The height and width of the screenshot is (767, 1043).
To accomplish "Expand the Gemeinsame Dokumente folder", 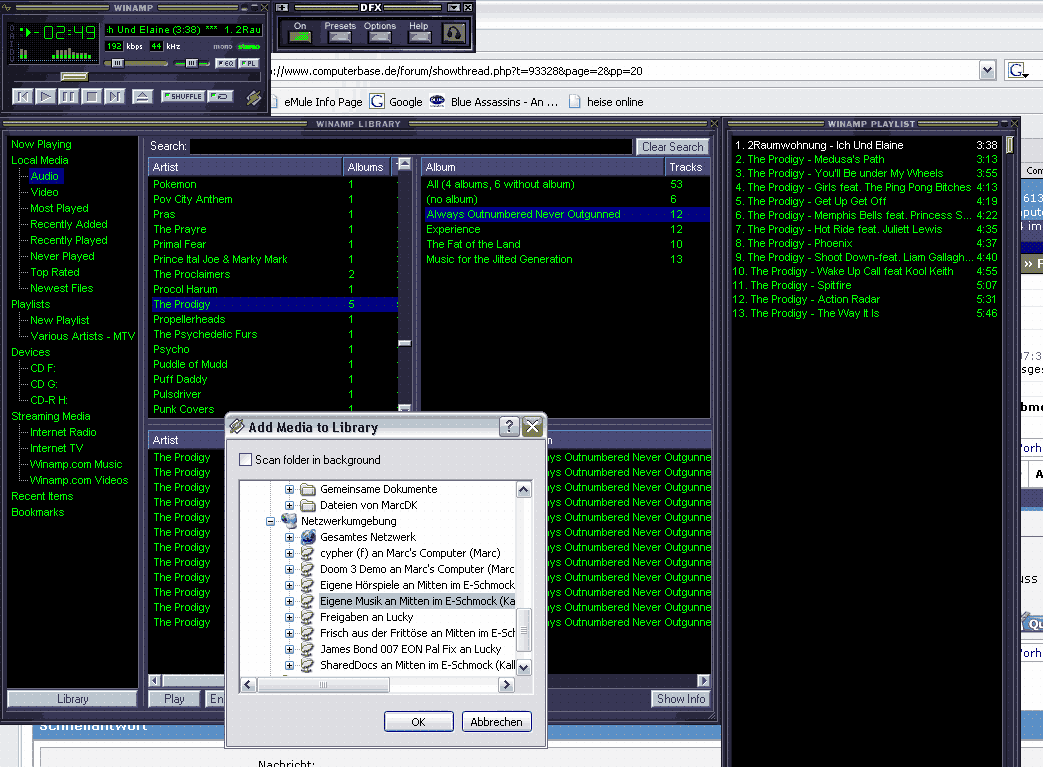I will click(x=289, y=489).
